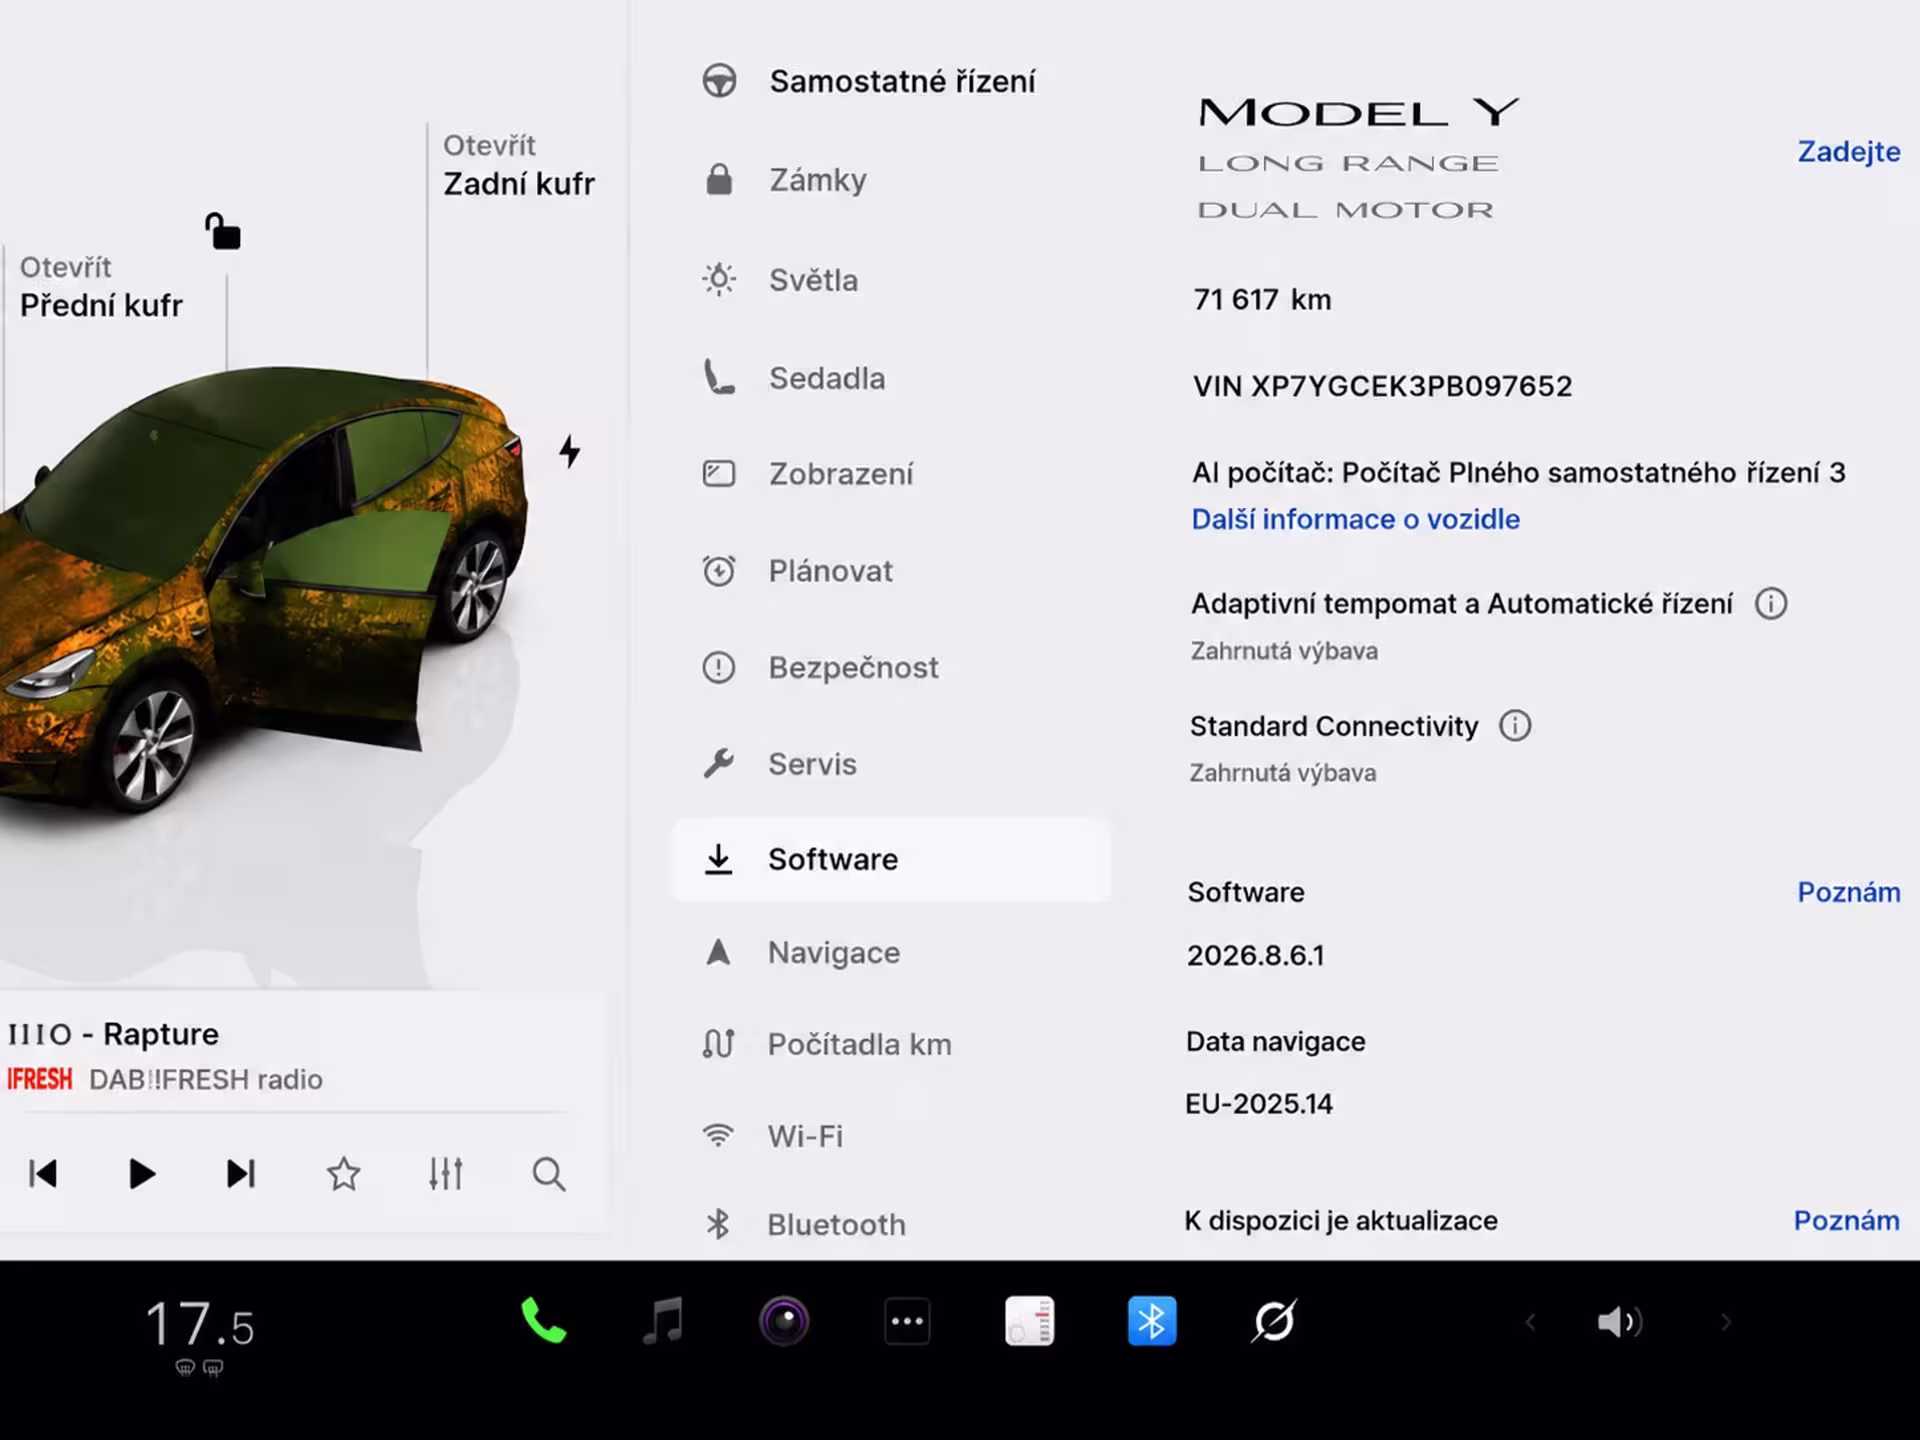Play the IIIO - Rapture track

tap(142, 1173)
